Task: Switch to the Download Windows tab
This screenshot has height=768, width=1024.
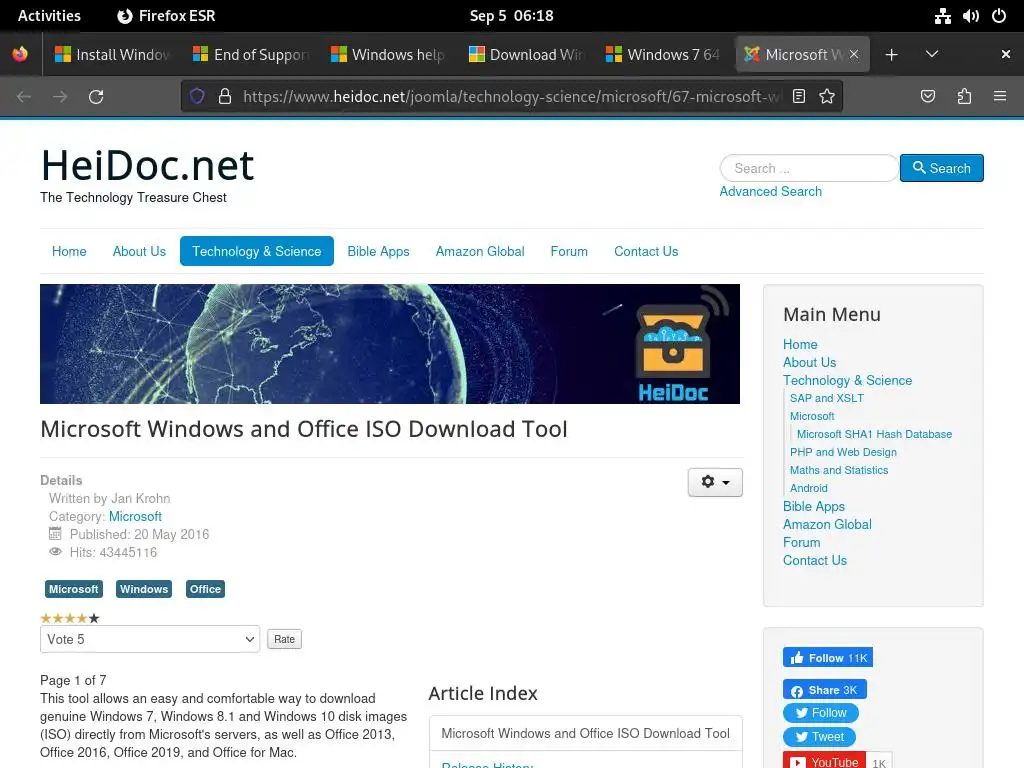Action: coord(526,54)
